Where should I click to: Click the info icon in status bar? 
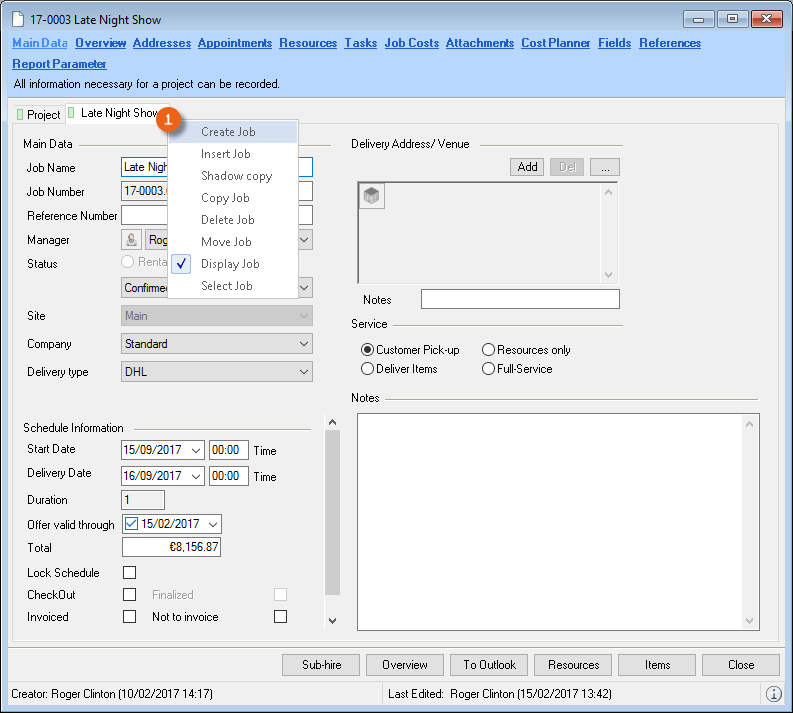click(773, 693)
